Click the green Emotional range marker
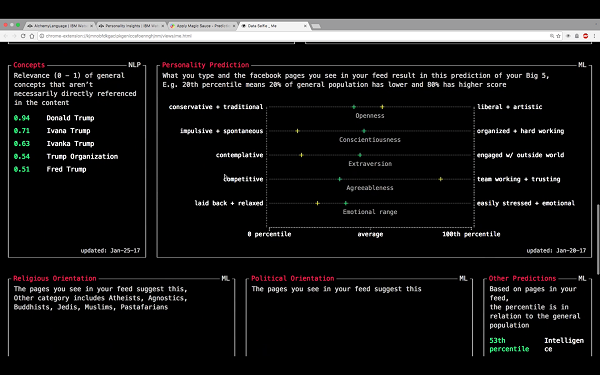Screen dimensions: 600x375 (346, 203)
